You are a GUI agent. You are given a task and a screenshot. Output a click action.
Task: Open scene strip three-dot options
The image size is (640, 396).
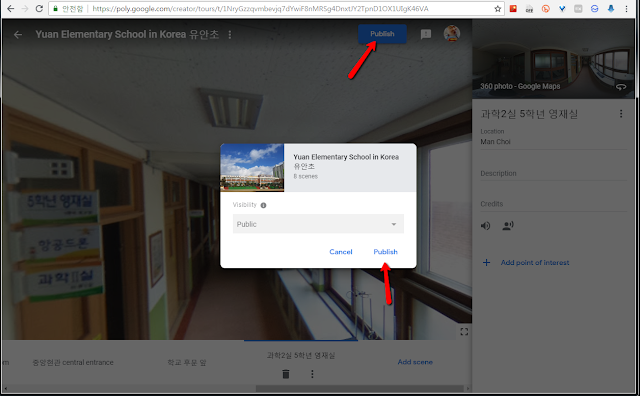(x=312, y=374)
